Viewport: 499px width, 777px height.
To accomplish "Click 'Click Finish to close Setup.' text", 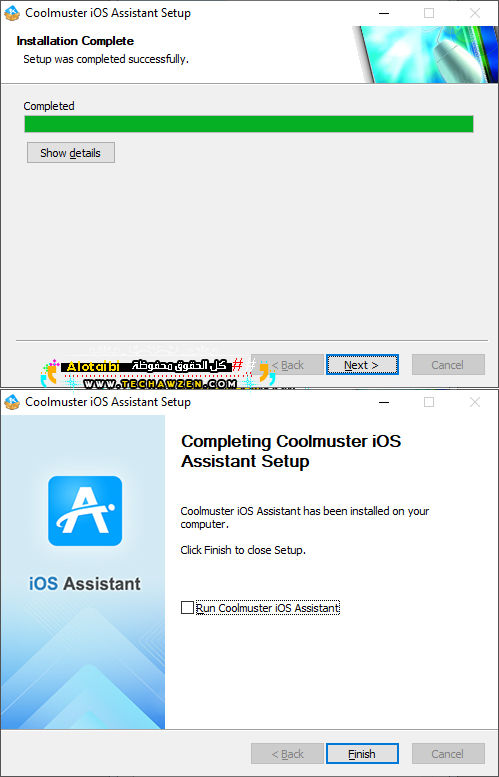I will (x=243, y=550).
